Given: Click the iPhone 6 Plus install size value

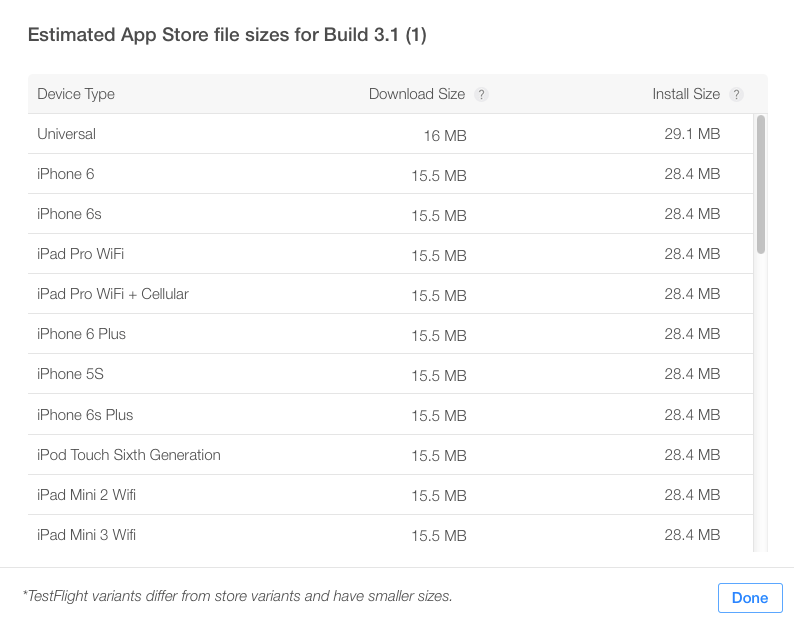Looking at the screenshot, I should coord(692,334).
